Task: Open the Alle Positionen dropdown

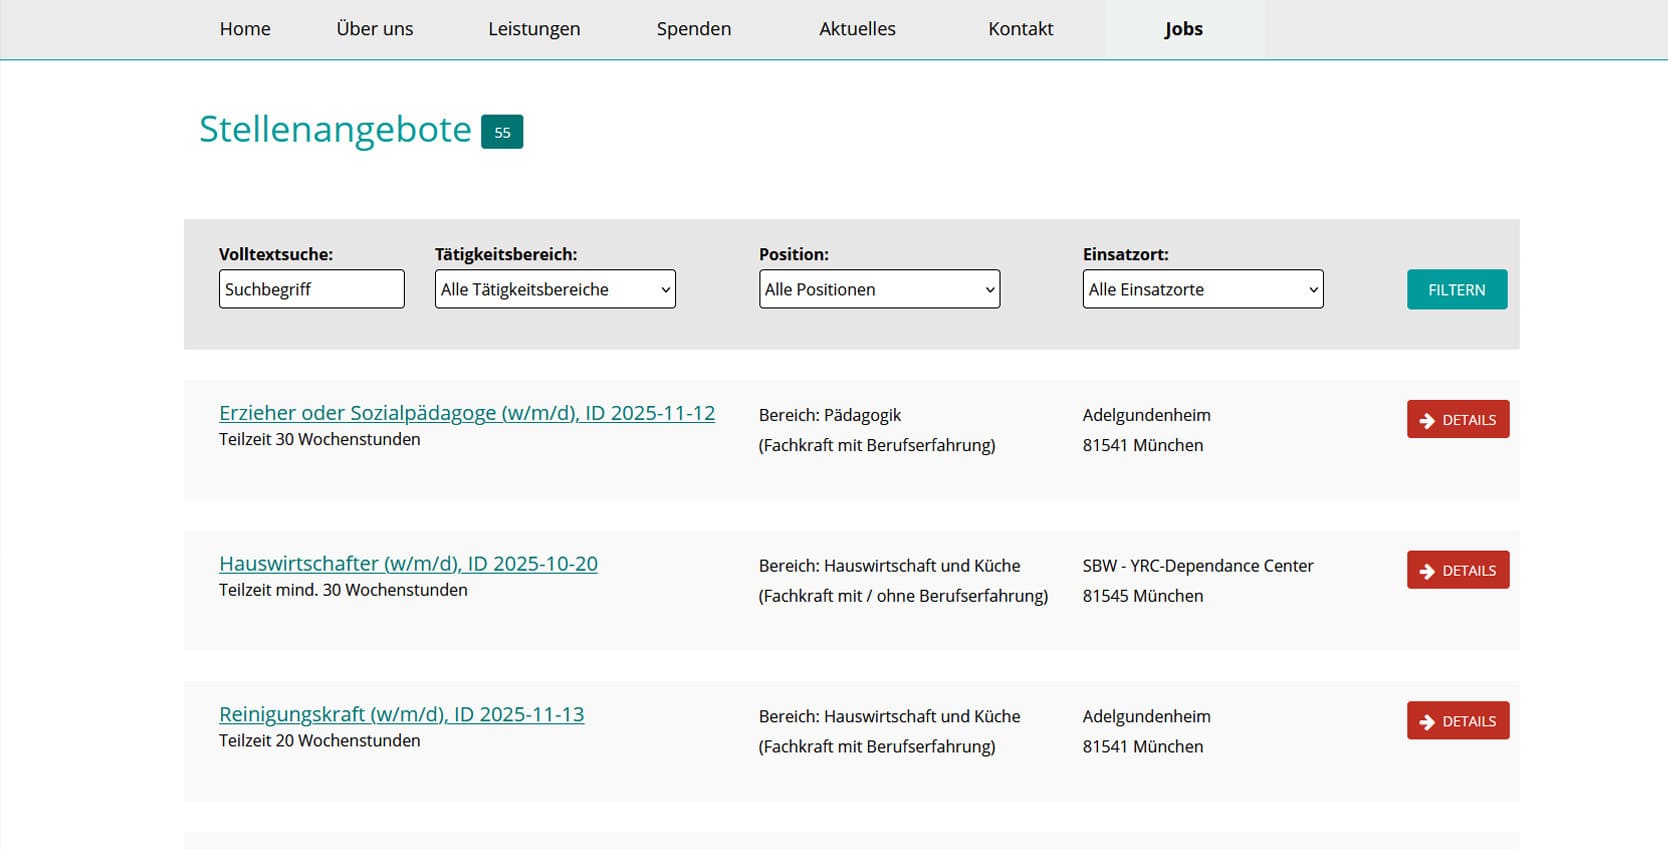Action: [879, 289]
